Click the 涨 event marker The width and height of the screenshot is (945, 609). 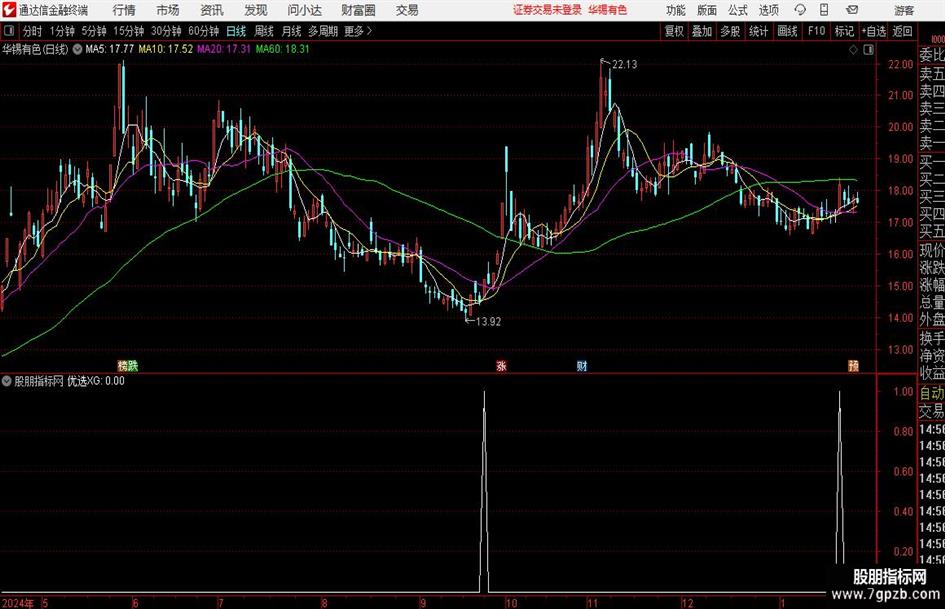click(501, 365)
